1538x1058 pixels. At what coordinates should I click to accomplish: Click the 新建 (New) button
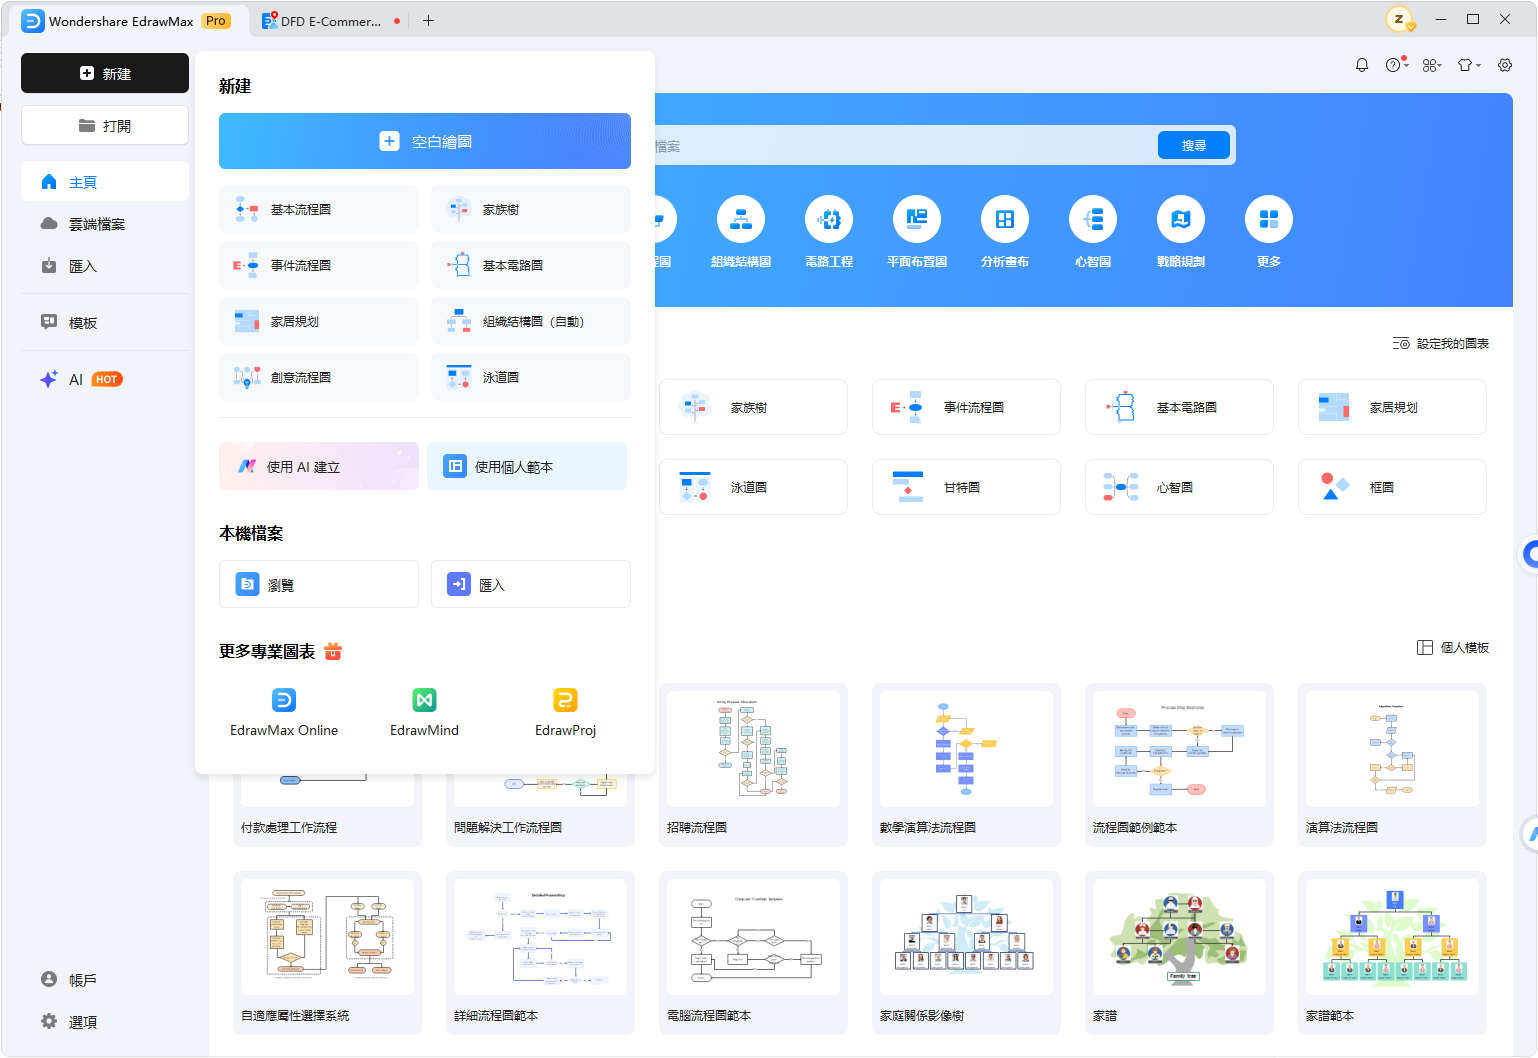click(105, 73)
